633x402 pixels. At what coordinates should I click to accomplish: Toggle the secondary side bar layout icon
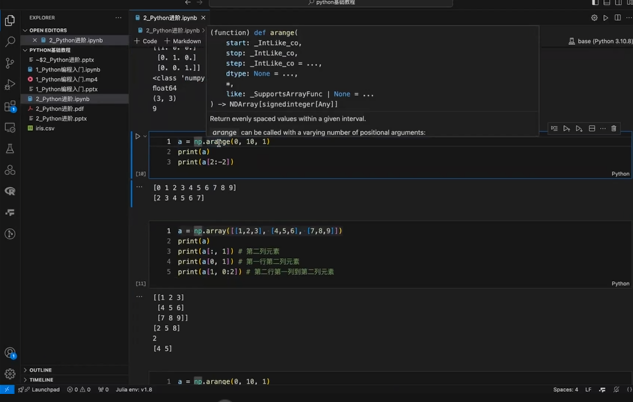tap(618, 2)
